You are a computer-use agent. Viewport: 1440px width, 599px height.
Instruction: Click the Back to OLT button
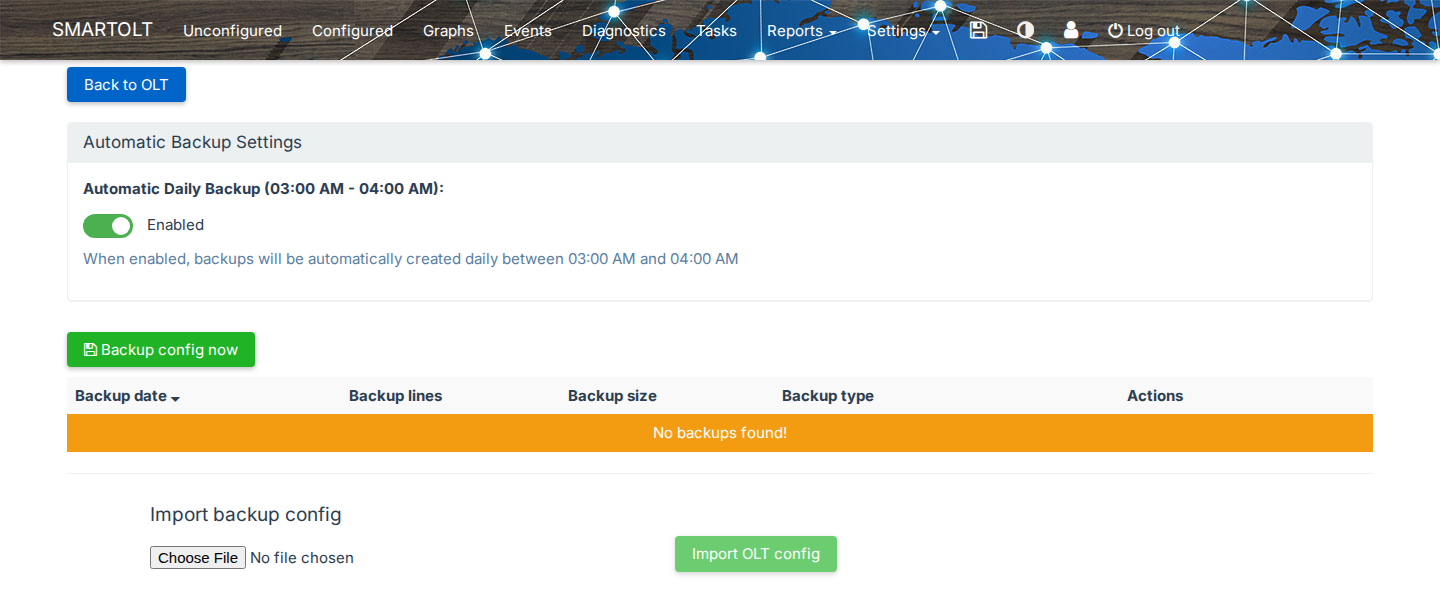click(x=126, y=85)
